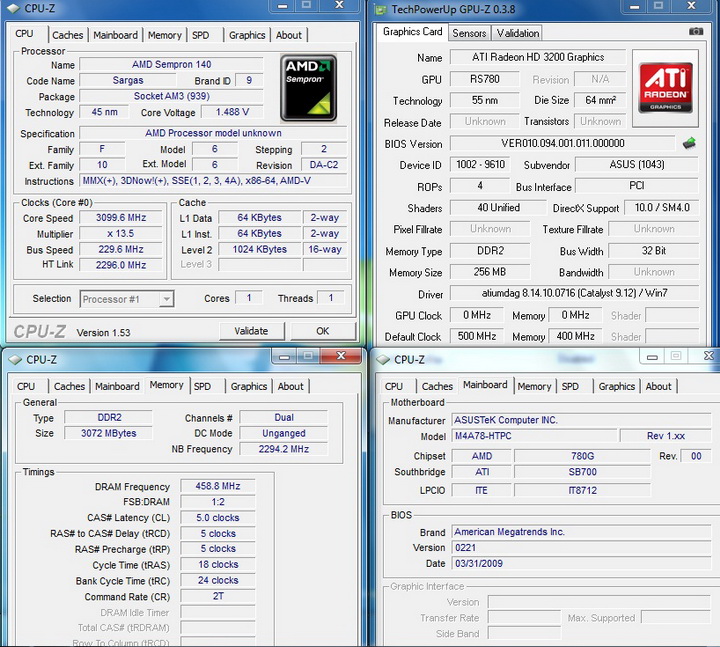Image resolution: width=720 pixels, height=647 pixels.
Task: Click the Subvendor ASUS (1043) field
Action: [636, 164]
